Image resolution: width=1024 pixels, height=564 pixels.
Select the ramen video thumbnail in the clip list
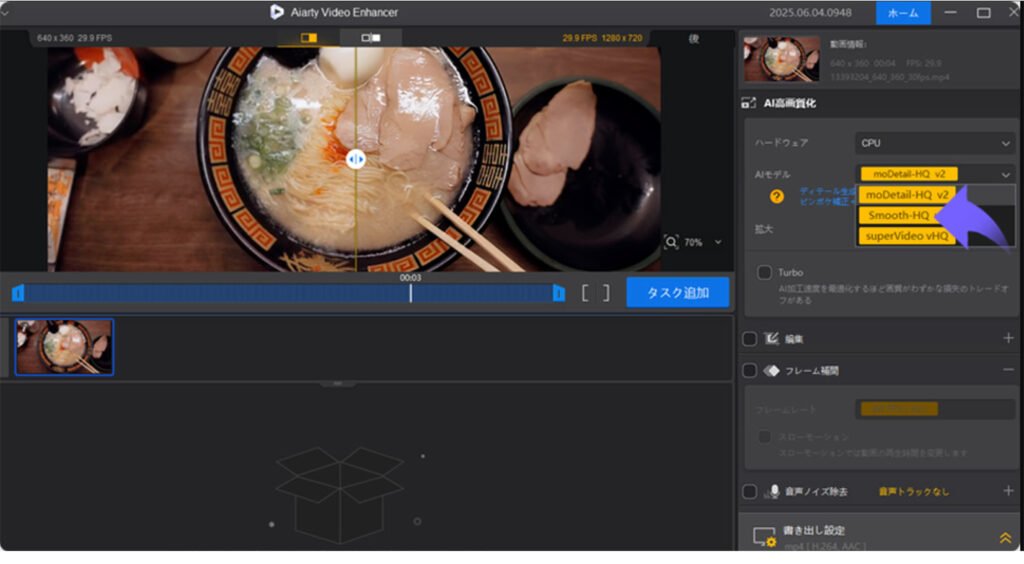[x=64, y=347]
